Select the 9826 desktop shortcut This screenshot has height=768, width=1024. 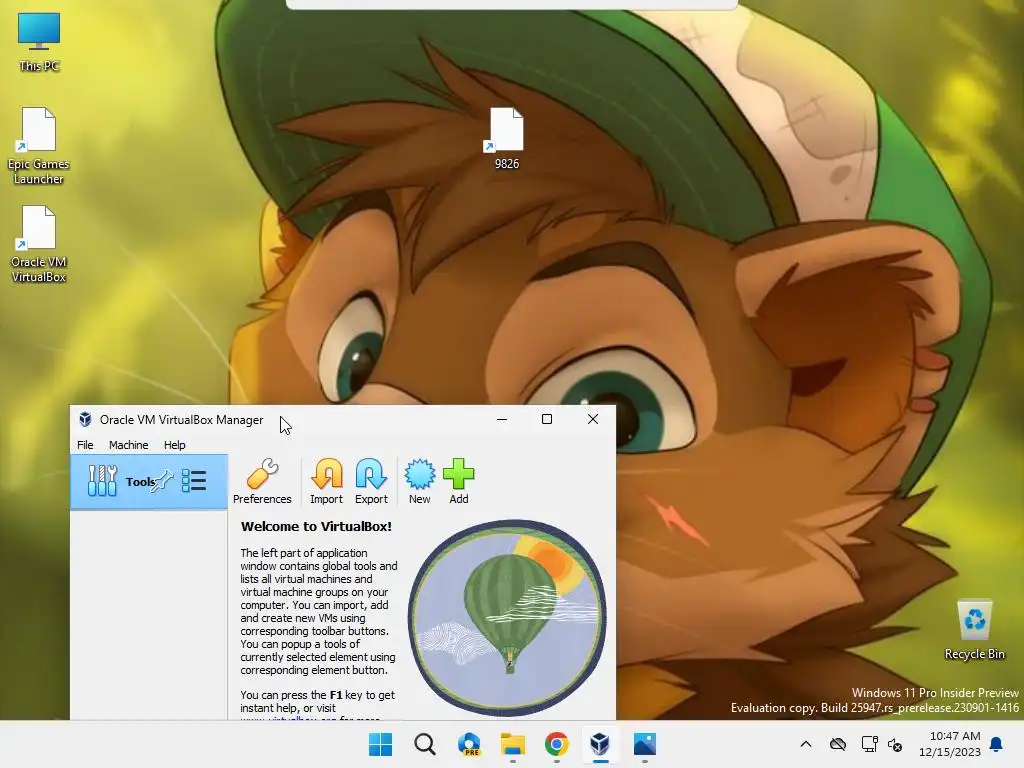coord(507,139)
